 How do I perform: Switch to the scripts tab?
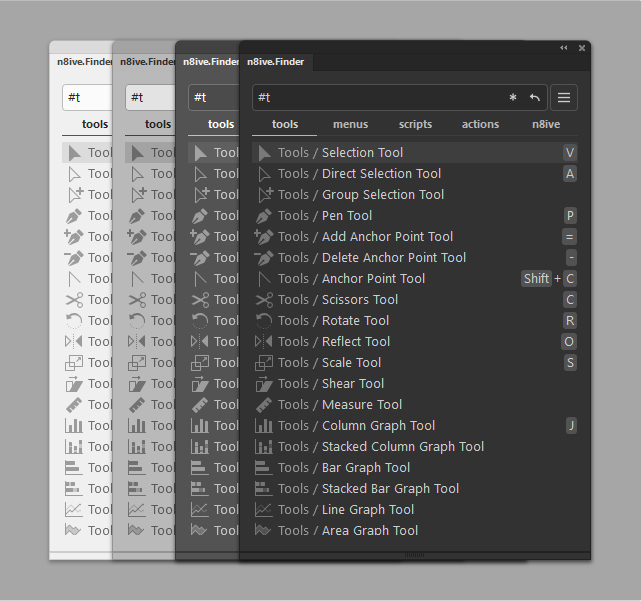pyautogui.click(x=415, y=124)
